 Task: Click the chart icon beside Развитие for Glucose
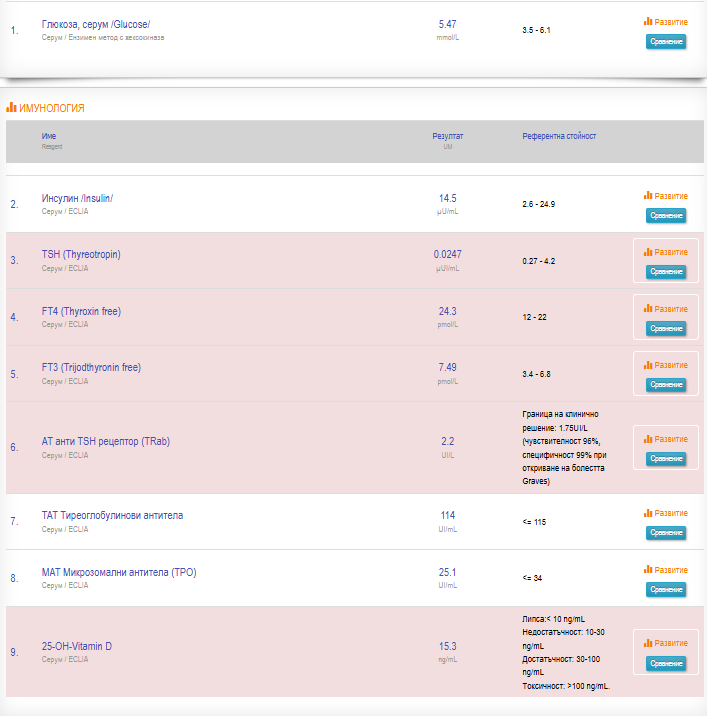point(648,21)
